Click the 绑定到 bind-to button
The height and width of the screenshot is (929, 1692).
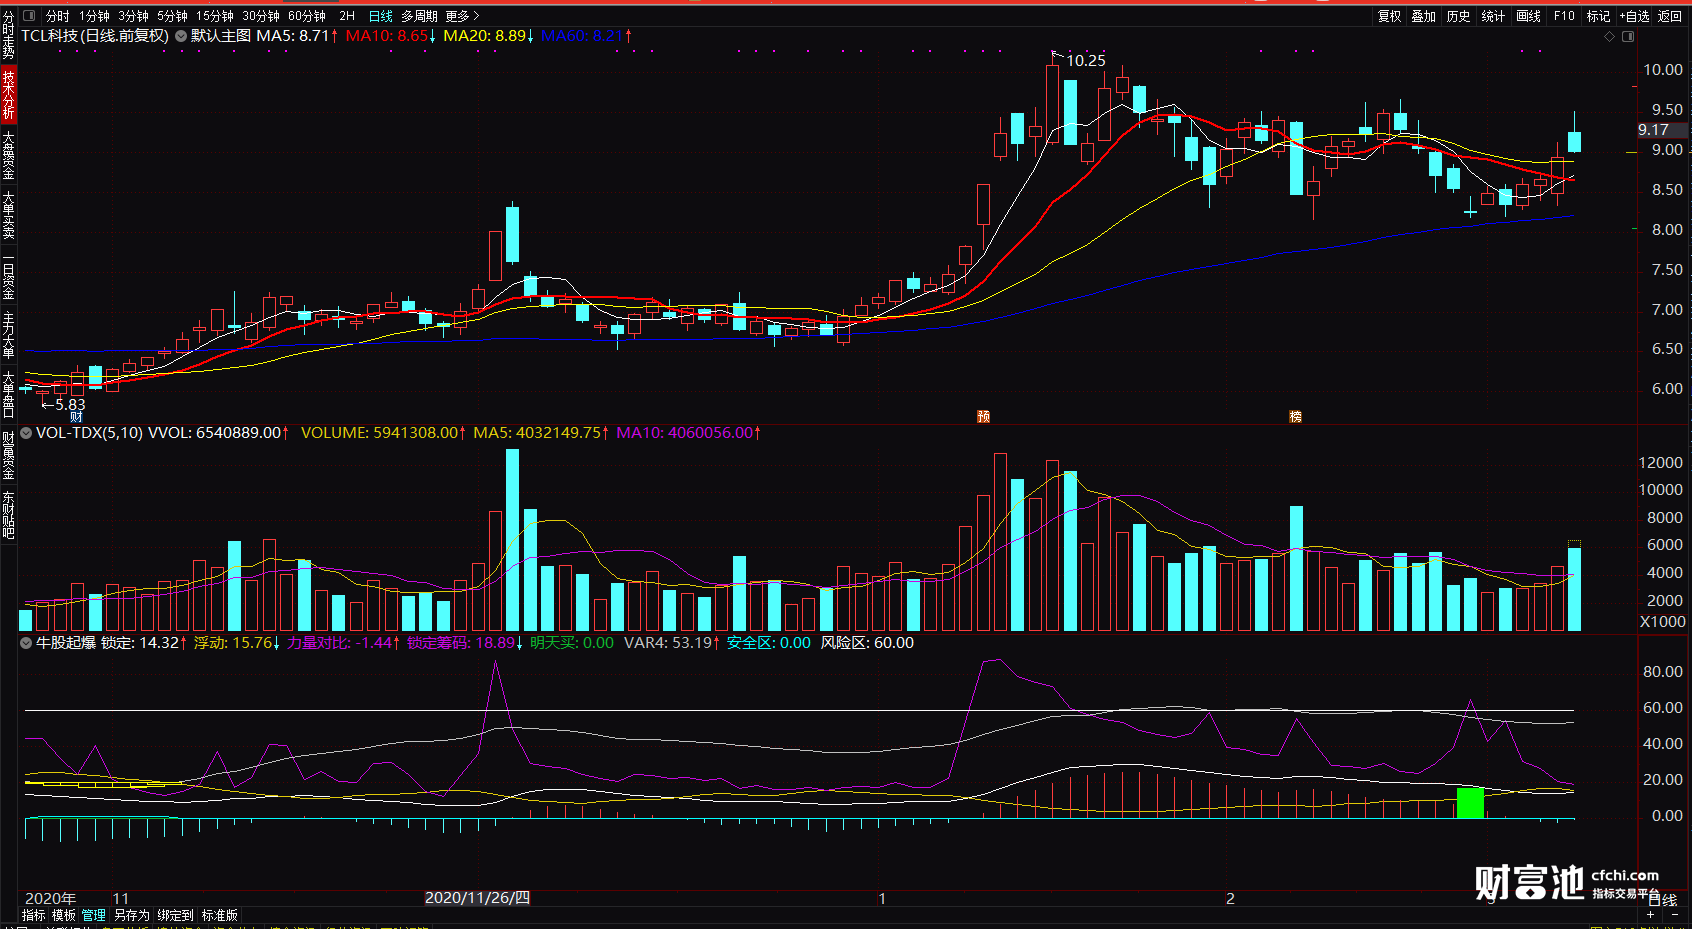175,915
